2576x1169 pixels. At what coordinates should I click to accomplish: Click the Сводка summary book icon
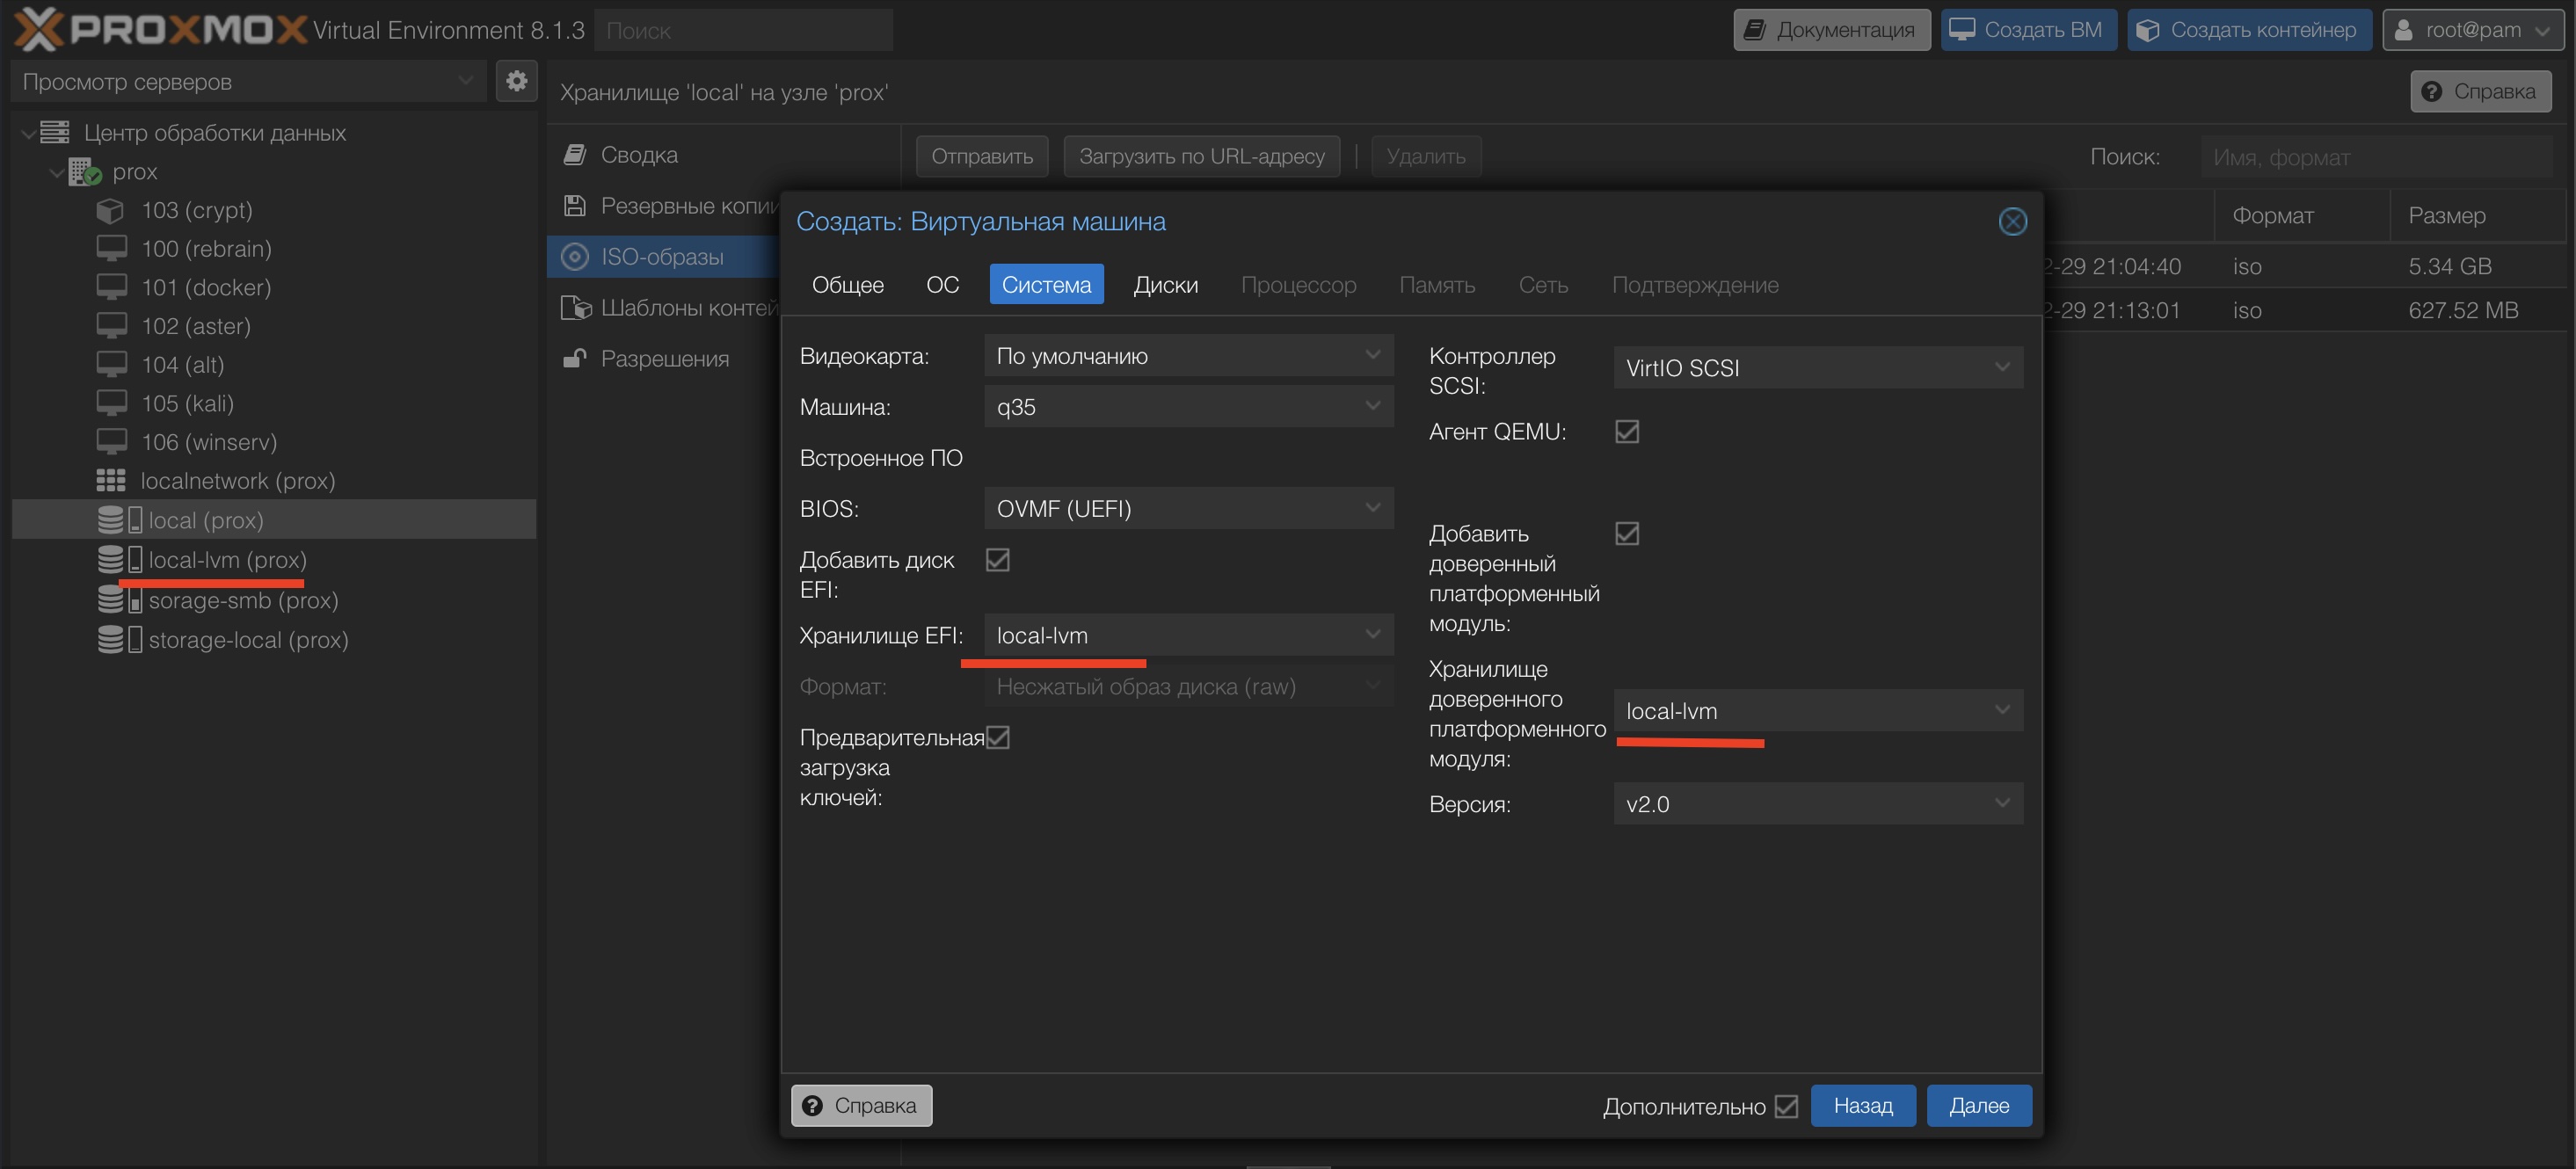coord(575,155)
